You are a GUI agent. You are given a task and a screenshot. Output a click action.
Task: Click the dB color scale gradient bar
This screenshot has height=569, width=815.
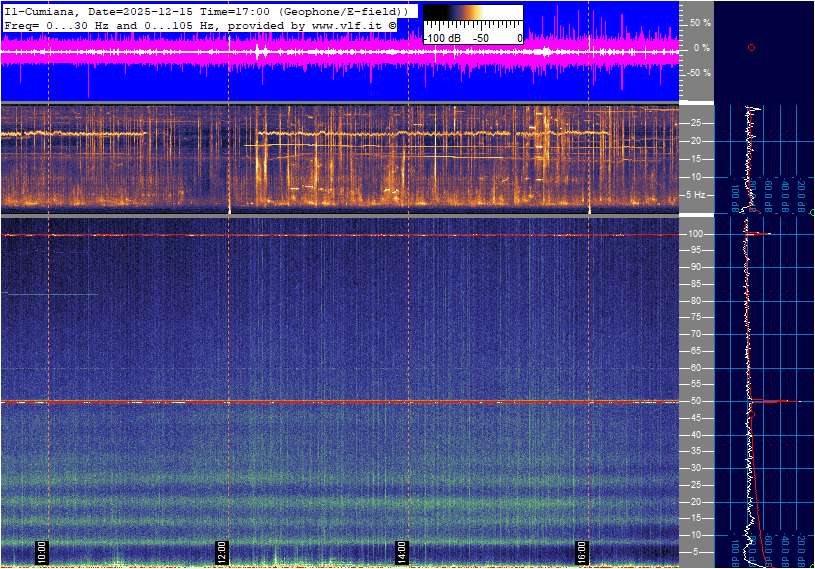pos(472,18)
